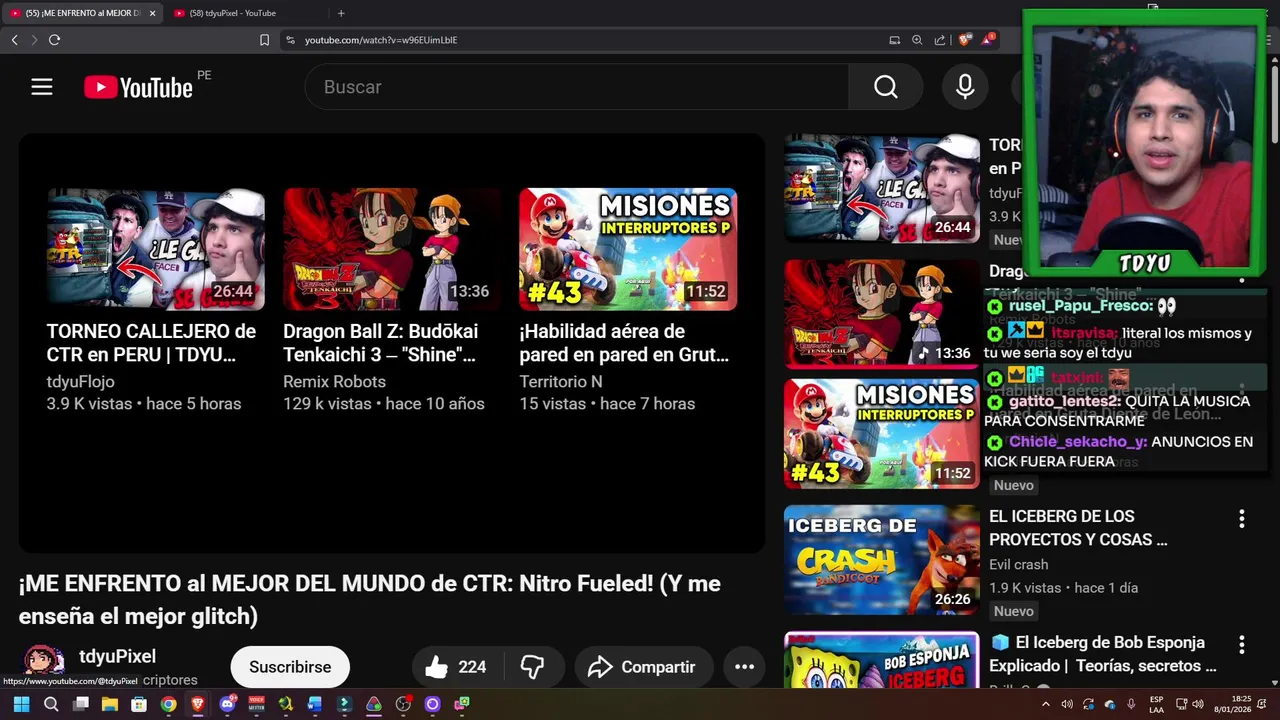
Task: Share this page from address bar
Action: (x=940, y=40)
